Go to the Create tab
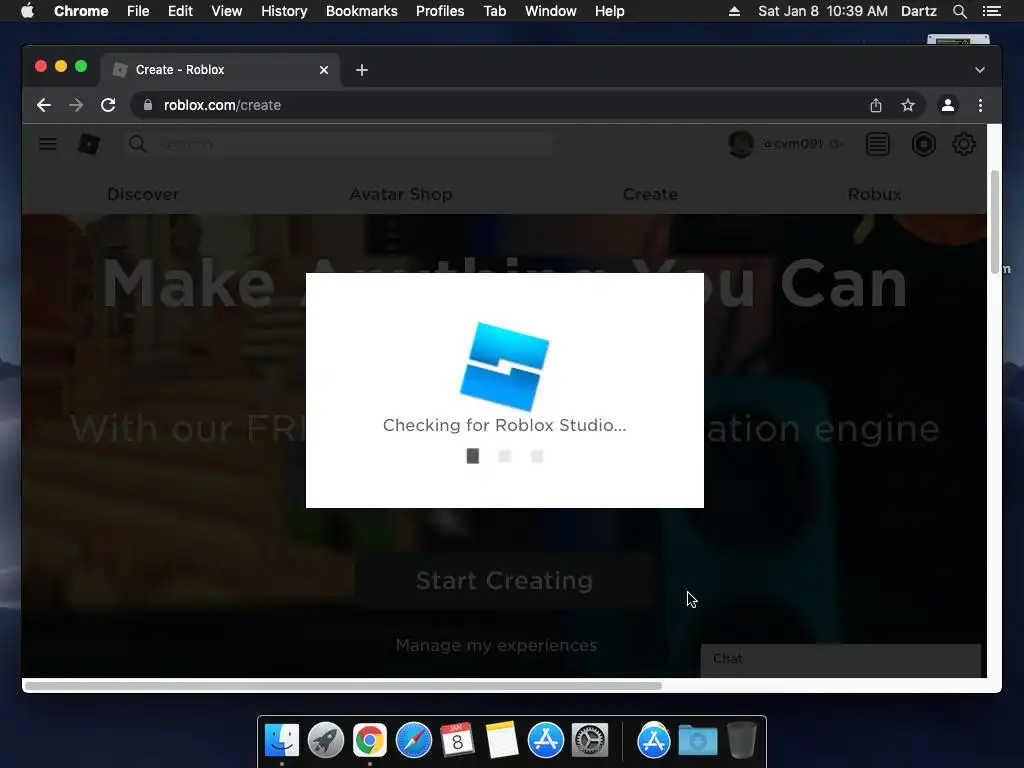Screen dimensions: 1024x768 click(650, 194)
